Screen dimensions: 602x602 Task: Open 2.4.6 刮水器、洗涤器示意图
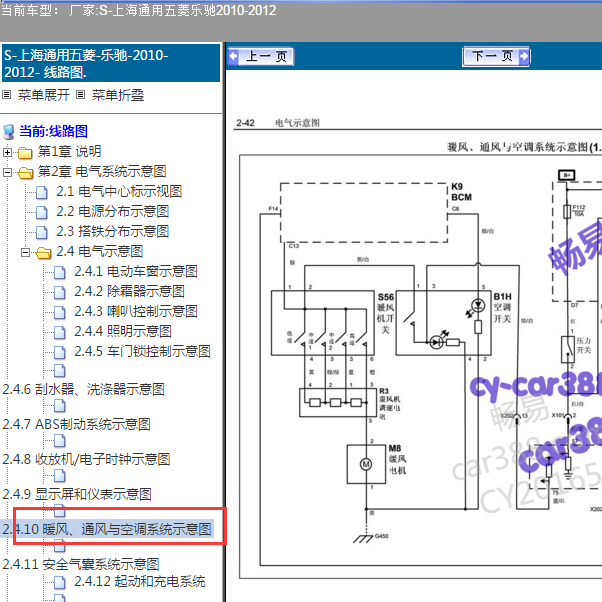click(83, 389)
